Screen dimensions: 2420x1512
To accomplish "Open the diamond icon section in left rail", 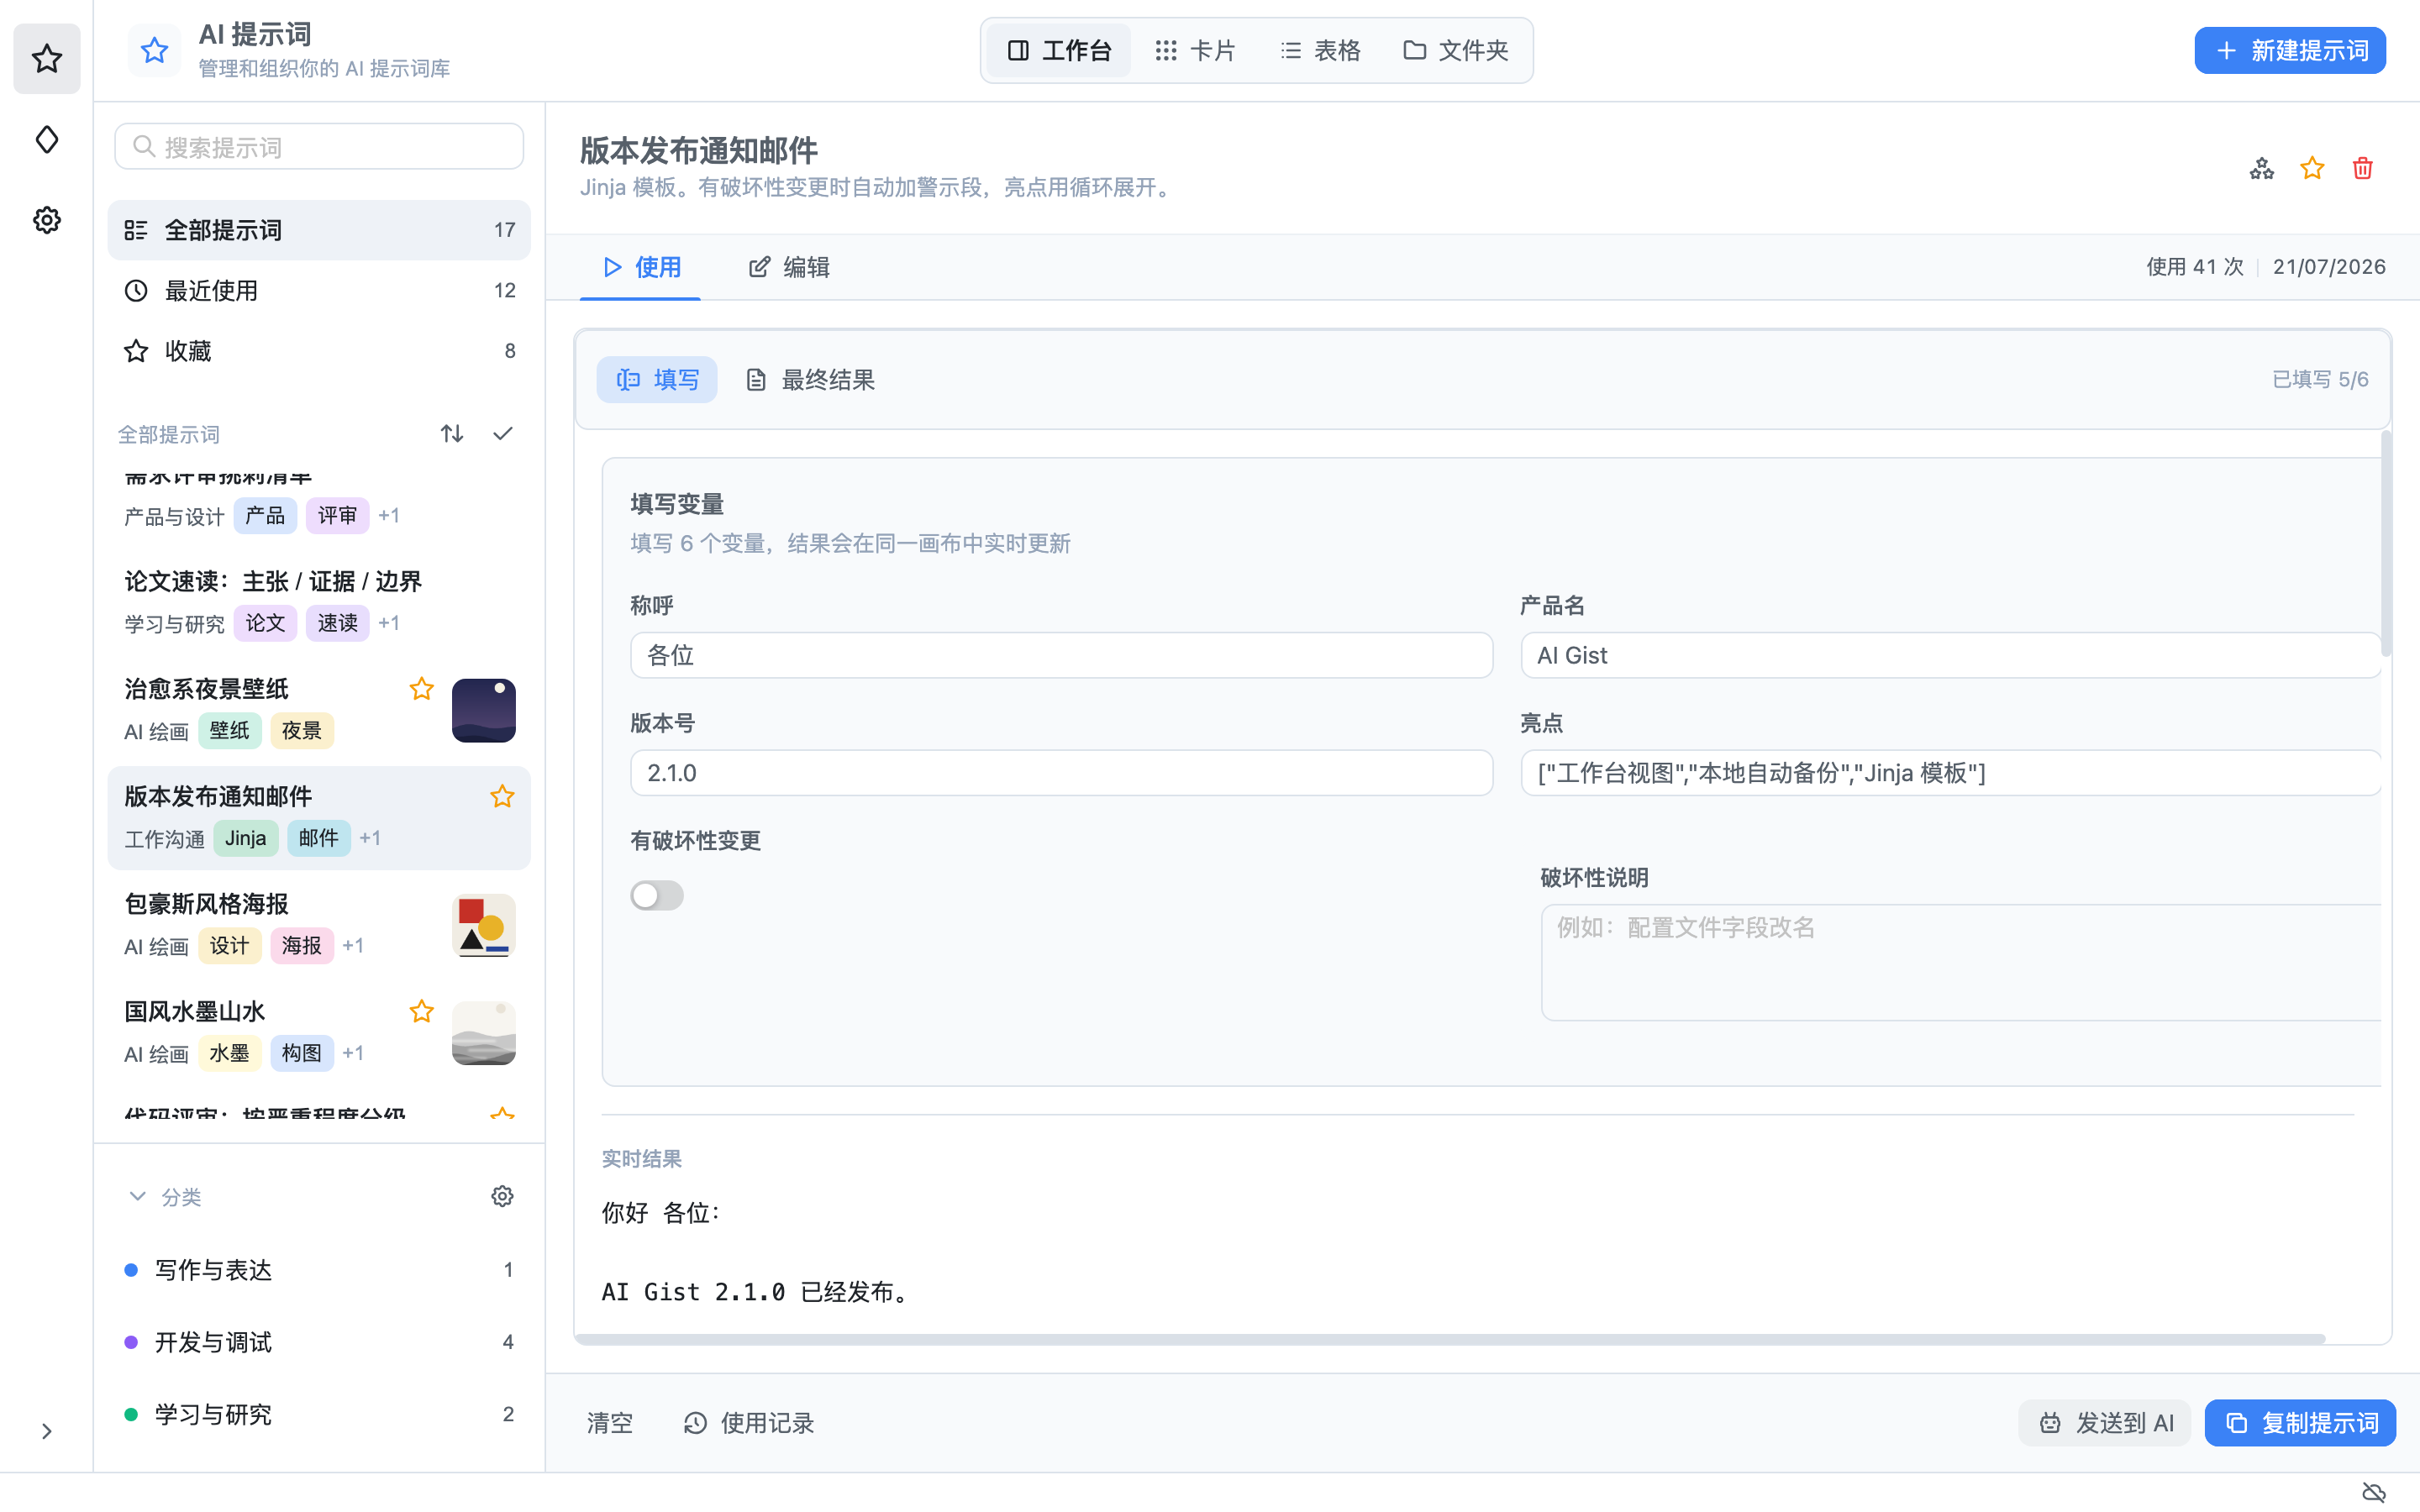I will [x=47, y=140].
